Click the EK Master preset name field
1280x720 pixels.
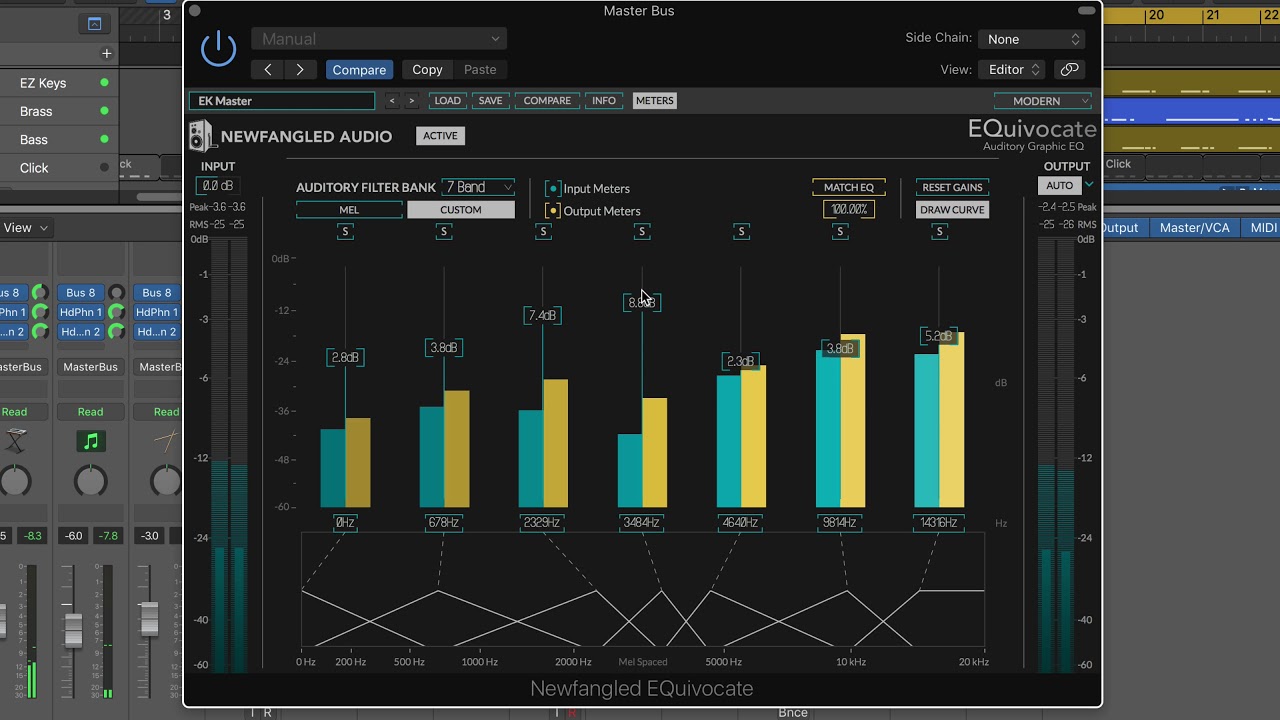282,100
